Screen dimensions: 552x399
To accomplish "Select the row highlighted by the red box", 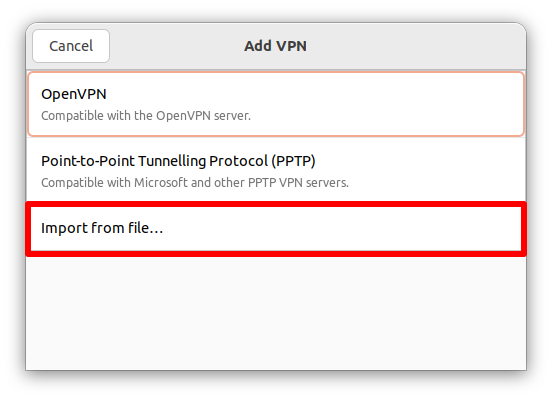I will [x=276, y=229].
